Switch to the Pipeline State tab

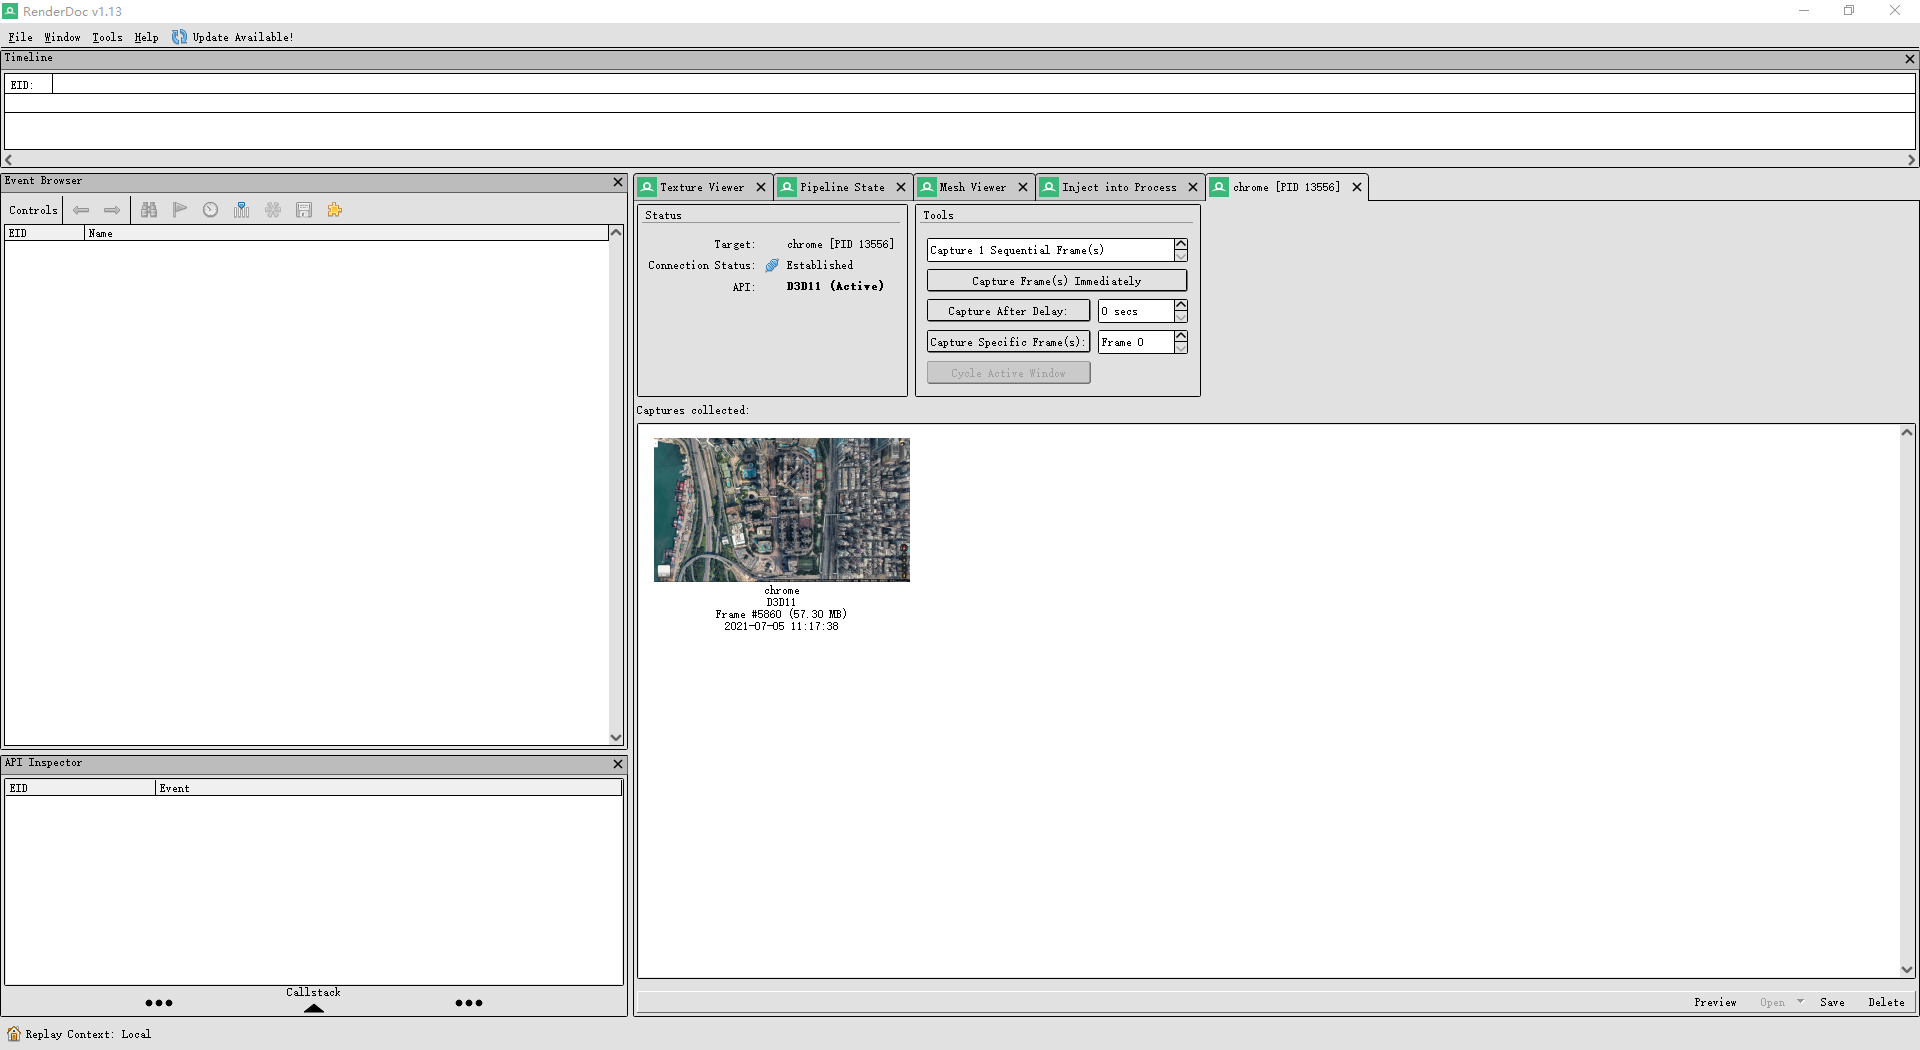click(841, 187)
